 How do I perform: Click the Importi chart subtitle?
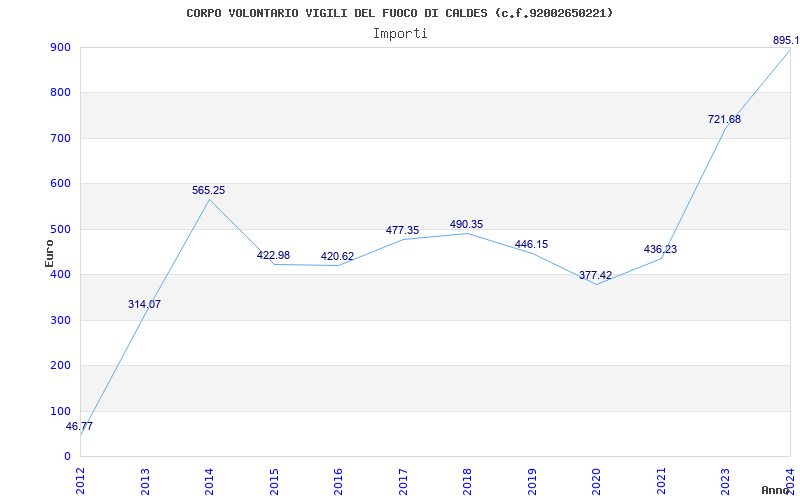coord(400,34)
